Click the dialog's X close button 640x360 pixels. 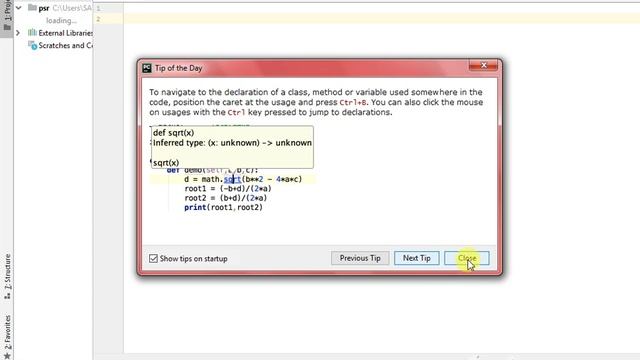click(483, 65)
